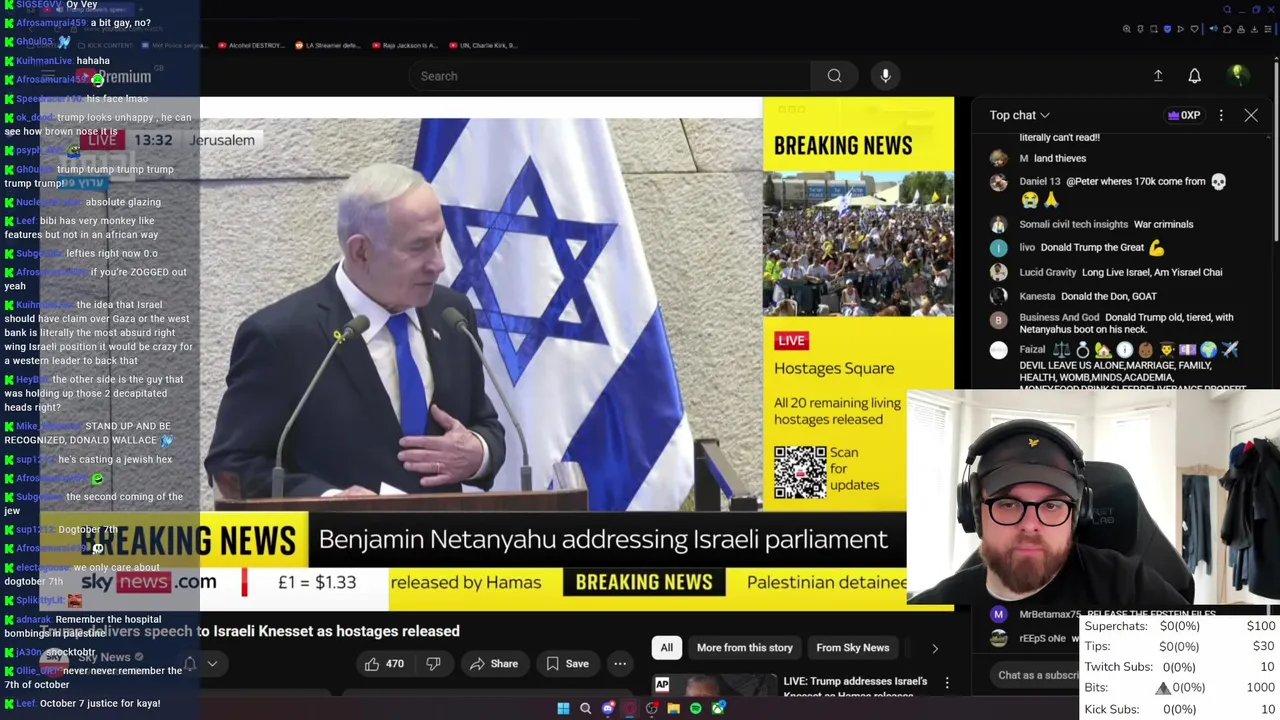
Task: Open the account avatar menu
Action: coord(1237,76)
